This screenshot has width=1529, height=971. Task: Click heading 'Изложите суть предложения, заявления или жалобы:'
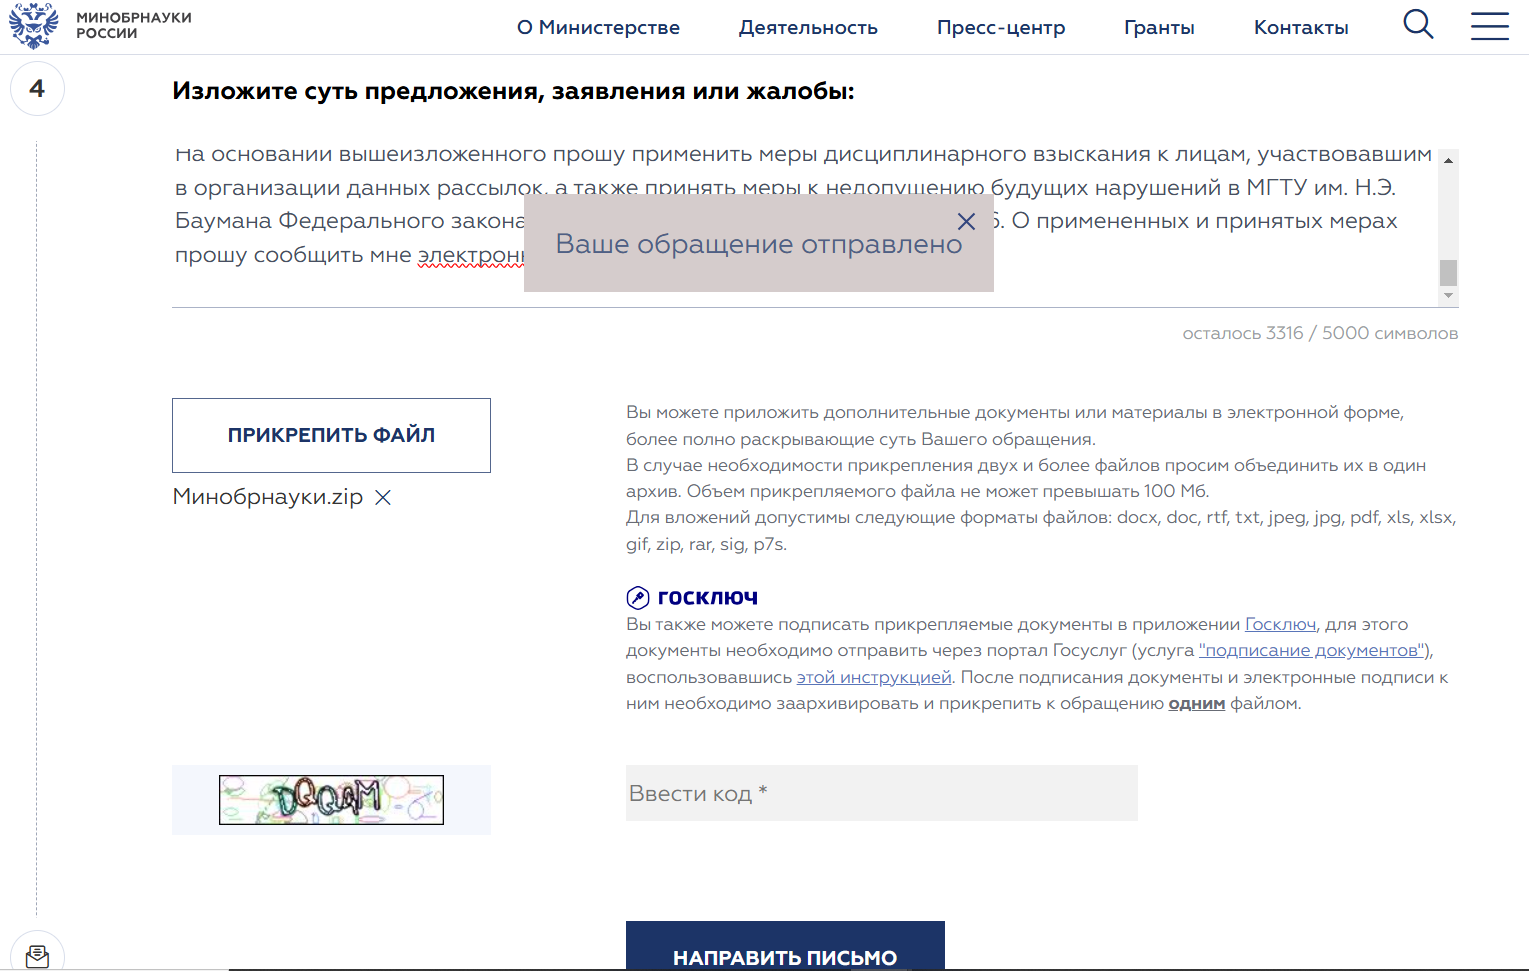tap(513, 91)
